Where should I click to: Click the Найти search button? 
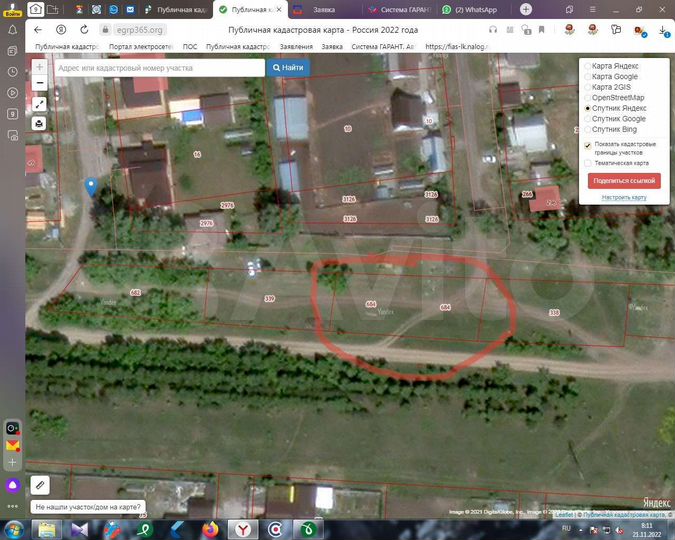click(288, 68)
